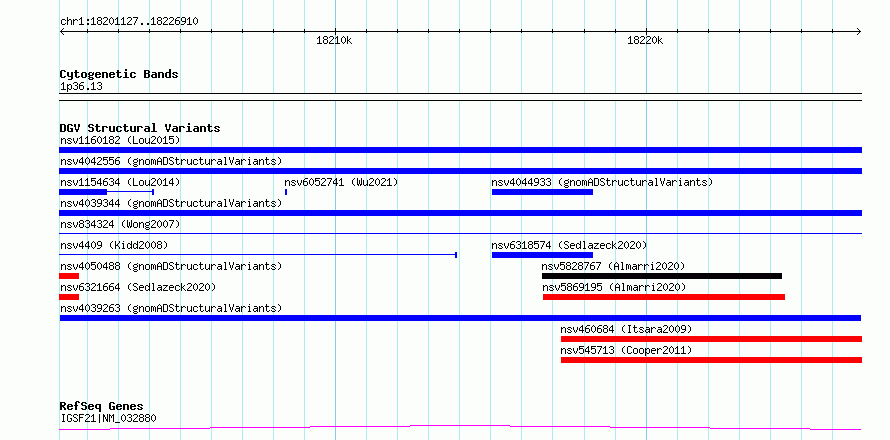Viewport: 890px width, 440px height.
Task: Click the RefSeq Genes track heading
Action: (x=101, y=406)
